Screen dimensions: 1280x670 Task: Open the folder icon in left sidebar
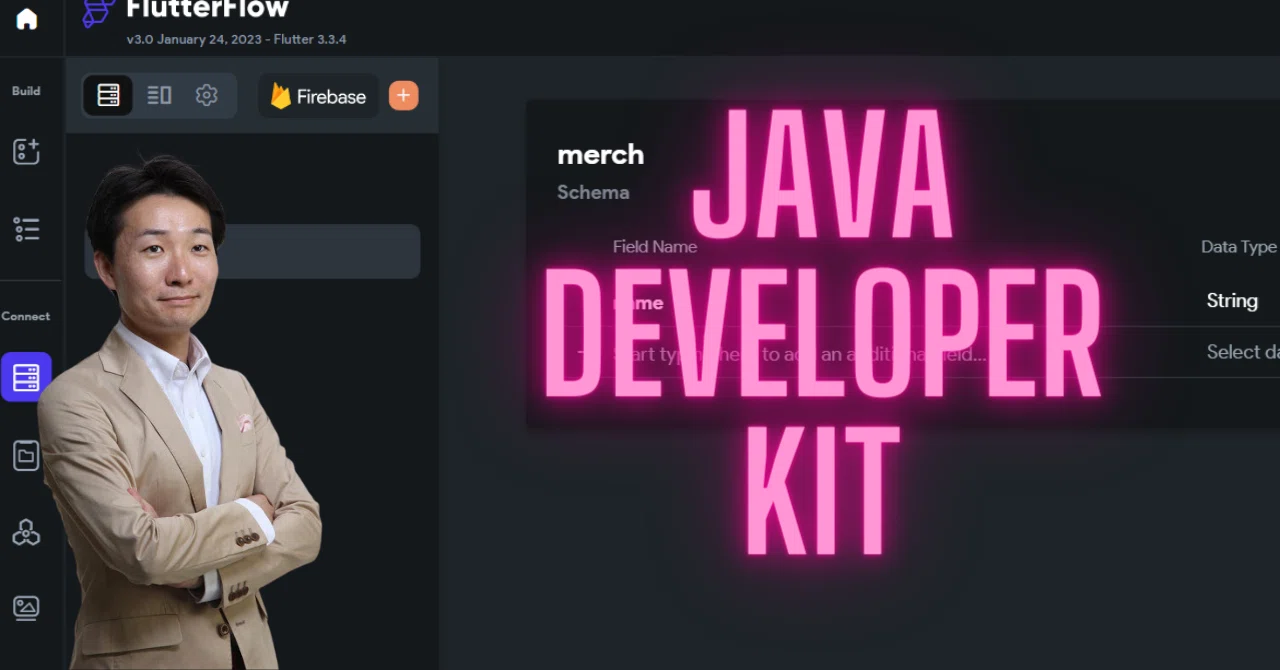[26, 456]
